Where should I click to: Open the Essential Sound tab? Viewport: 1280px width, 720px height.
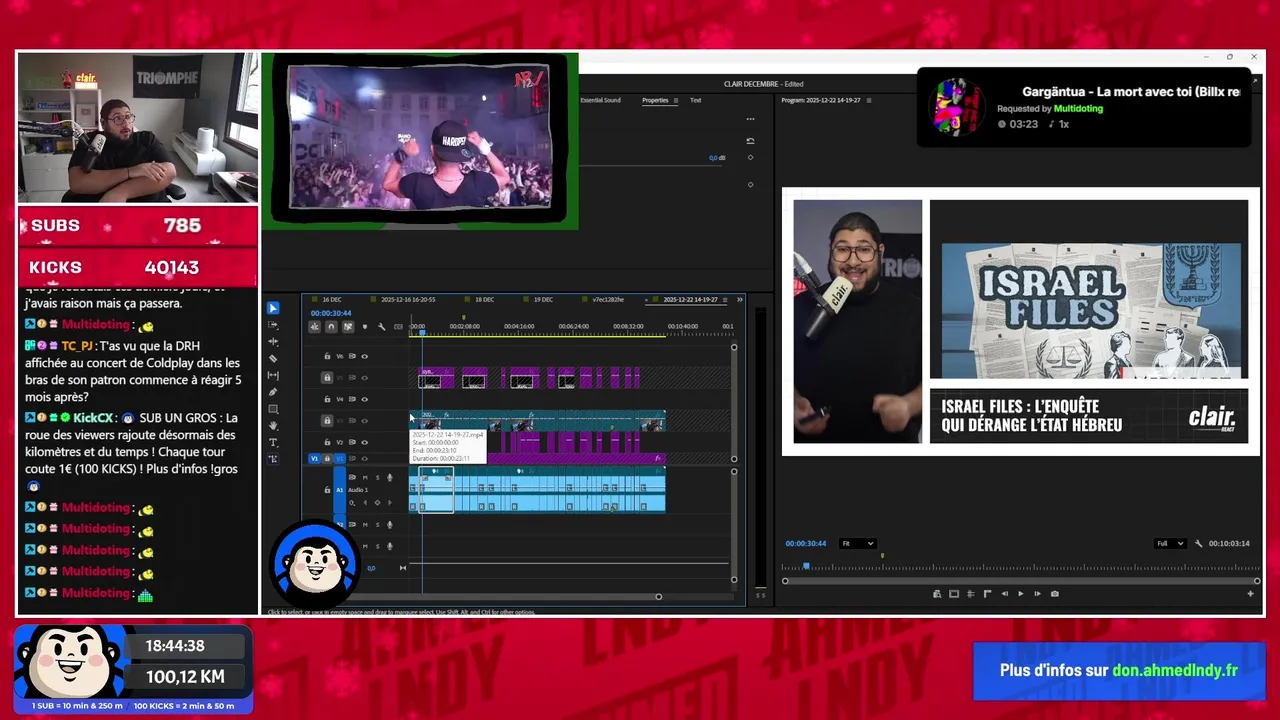[600, 100]
